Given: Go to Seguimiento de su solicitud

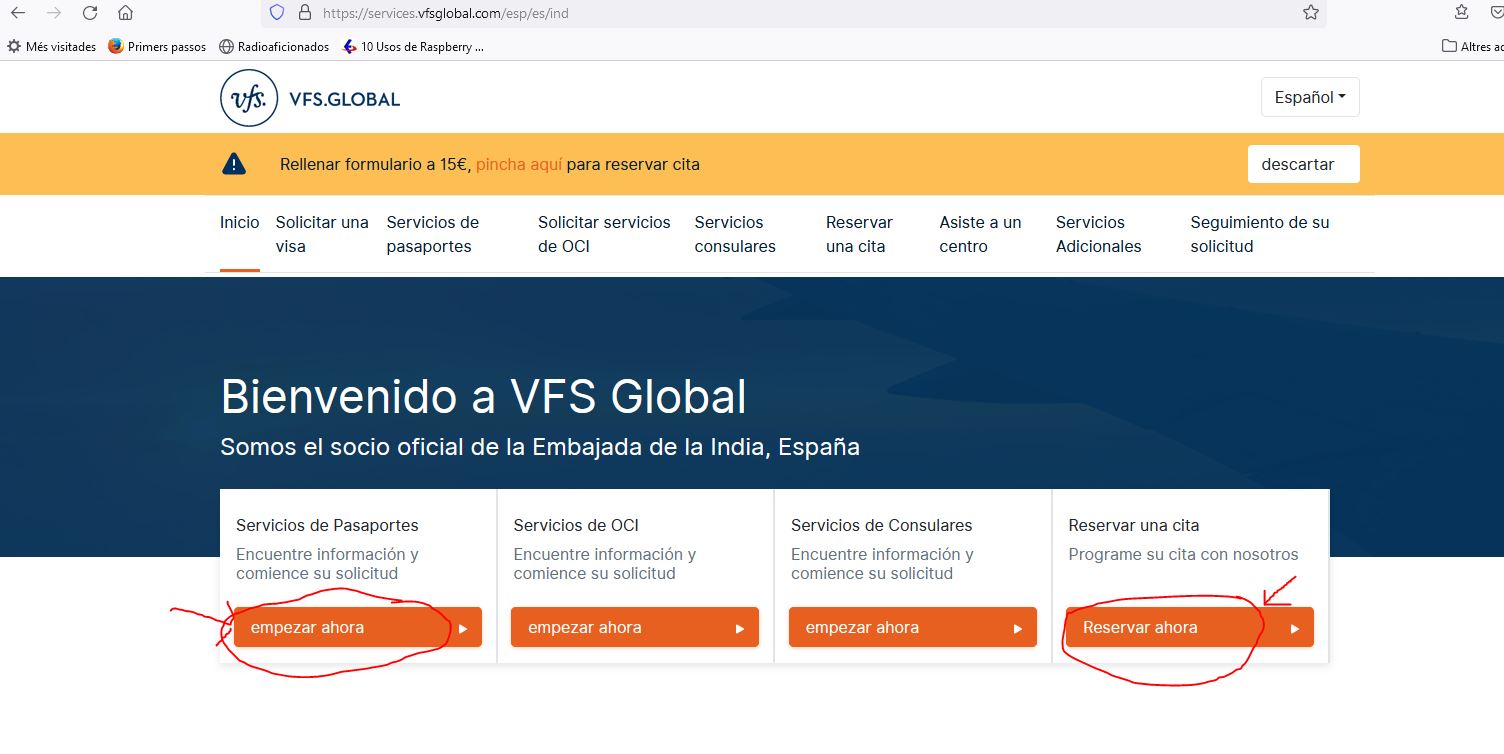Looking at the screenshot, I should click(1259, 234).
